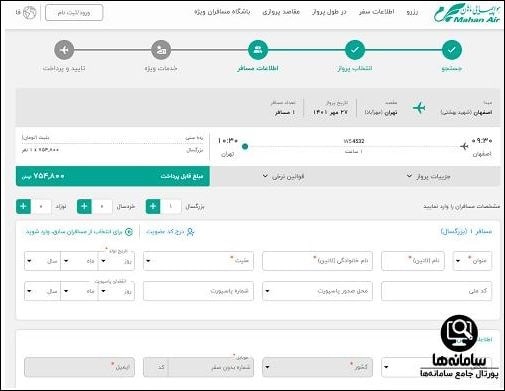Click the mobile country code field
The image size is (505, 391).
[x=156, y=367]
